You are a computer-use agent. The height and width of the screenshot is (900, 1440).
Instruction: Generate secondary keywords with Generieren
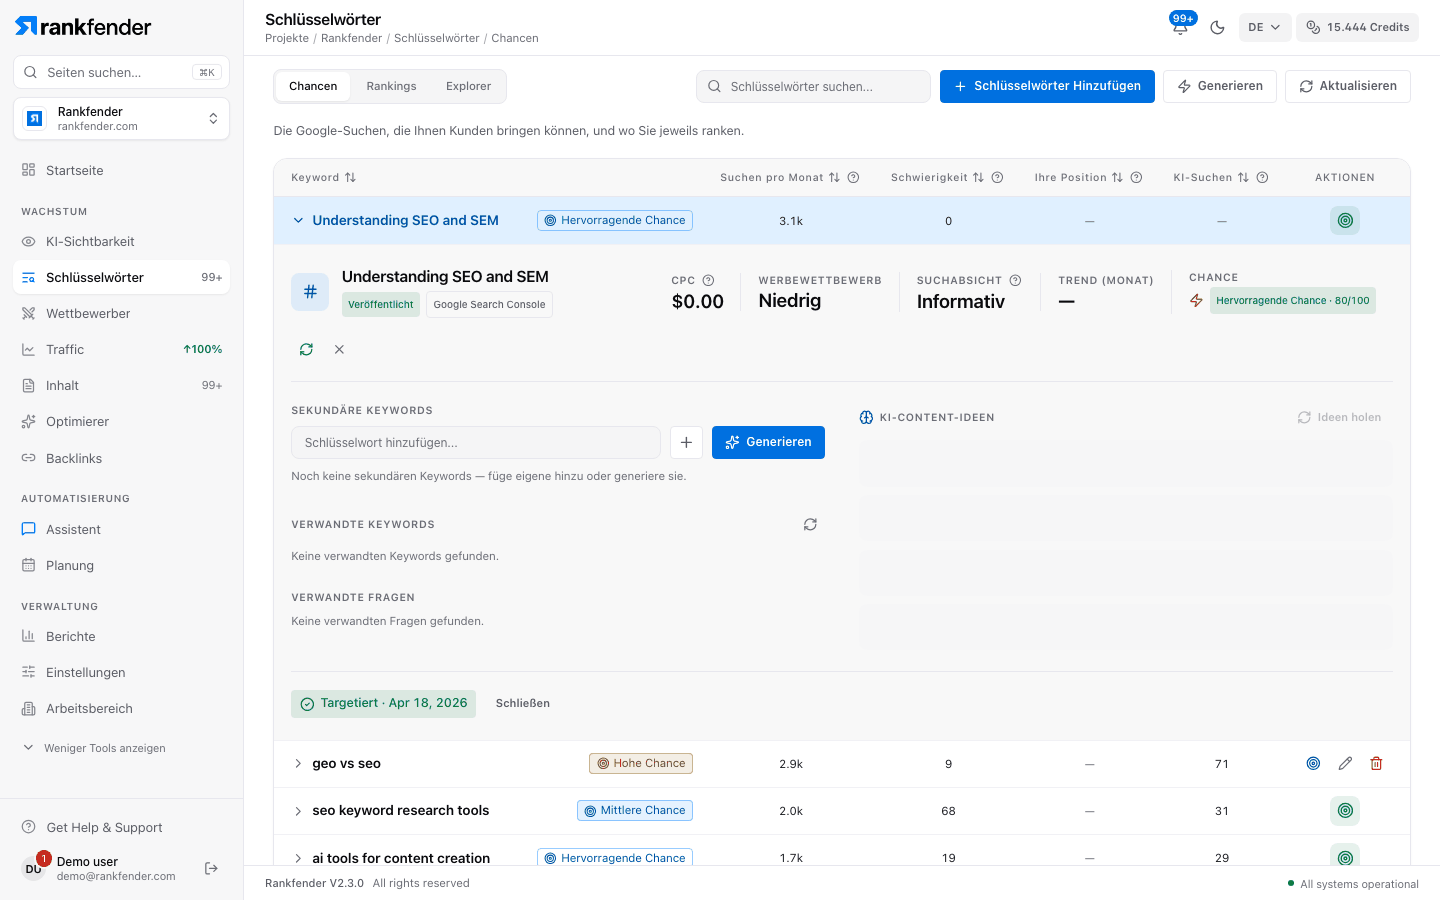(x=768, y=442)
